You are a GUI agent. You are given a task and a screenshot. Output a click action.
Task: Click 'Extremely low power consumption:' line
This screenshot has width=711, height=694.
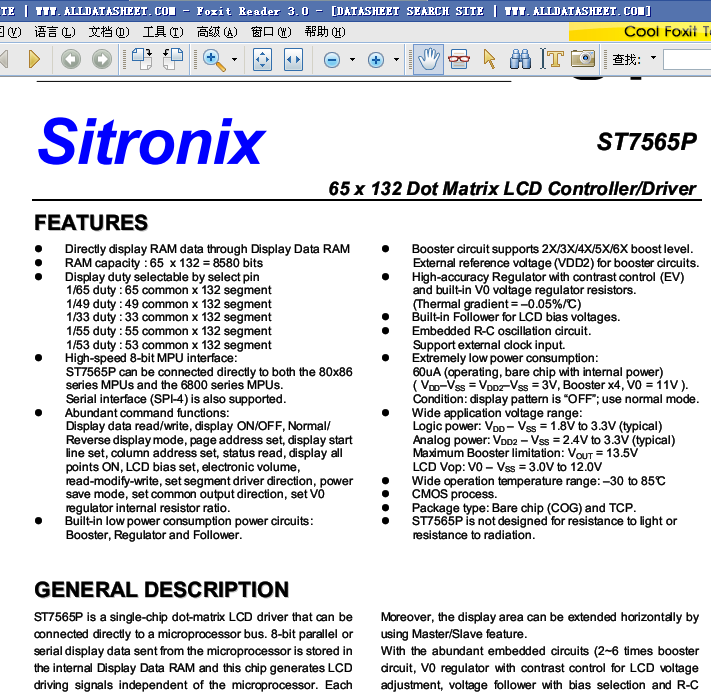coord(505,358)
